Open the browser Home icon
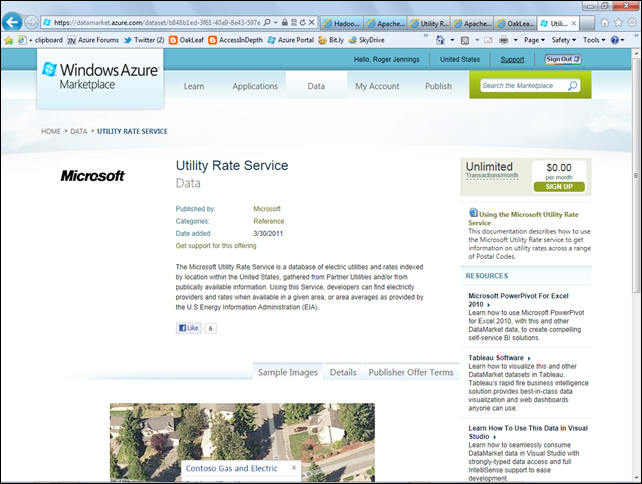This screenshot has width=642, height=484. pos(604,23)
